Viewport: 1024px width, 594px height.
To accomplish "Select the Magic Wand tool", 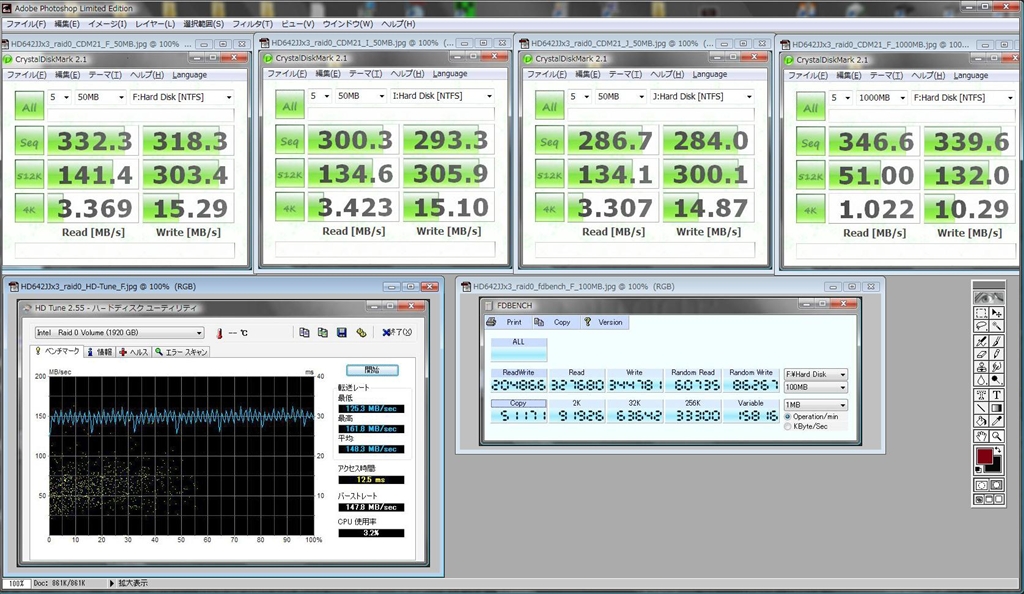I will click(x=997, y=327).
